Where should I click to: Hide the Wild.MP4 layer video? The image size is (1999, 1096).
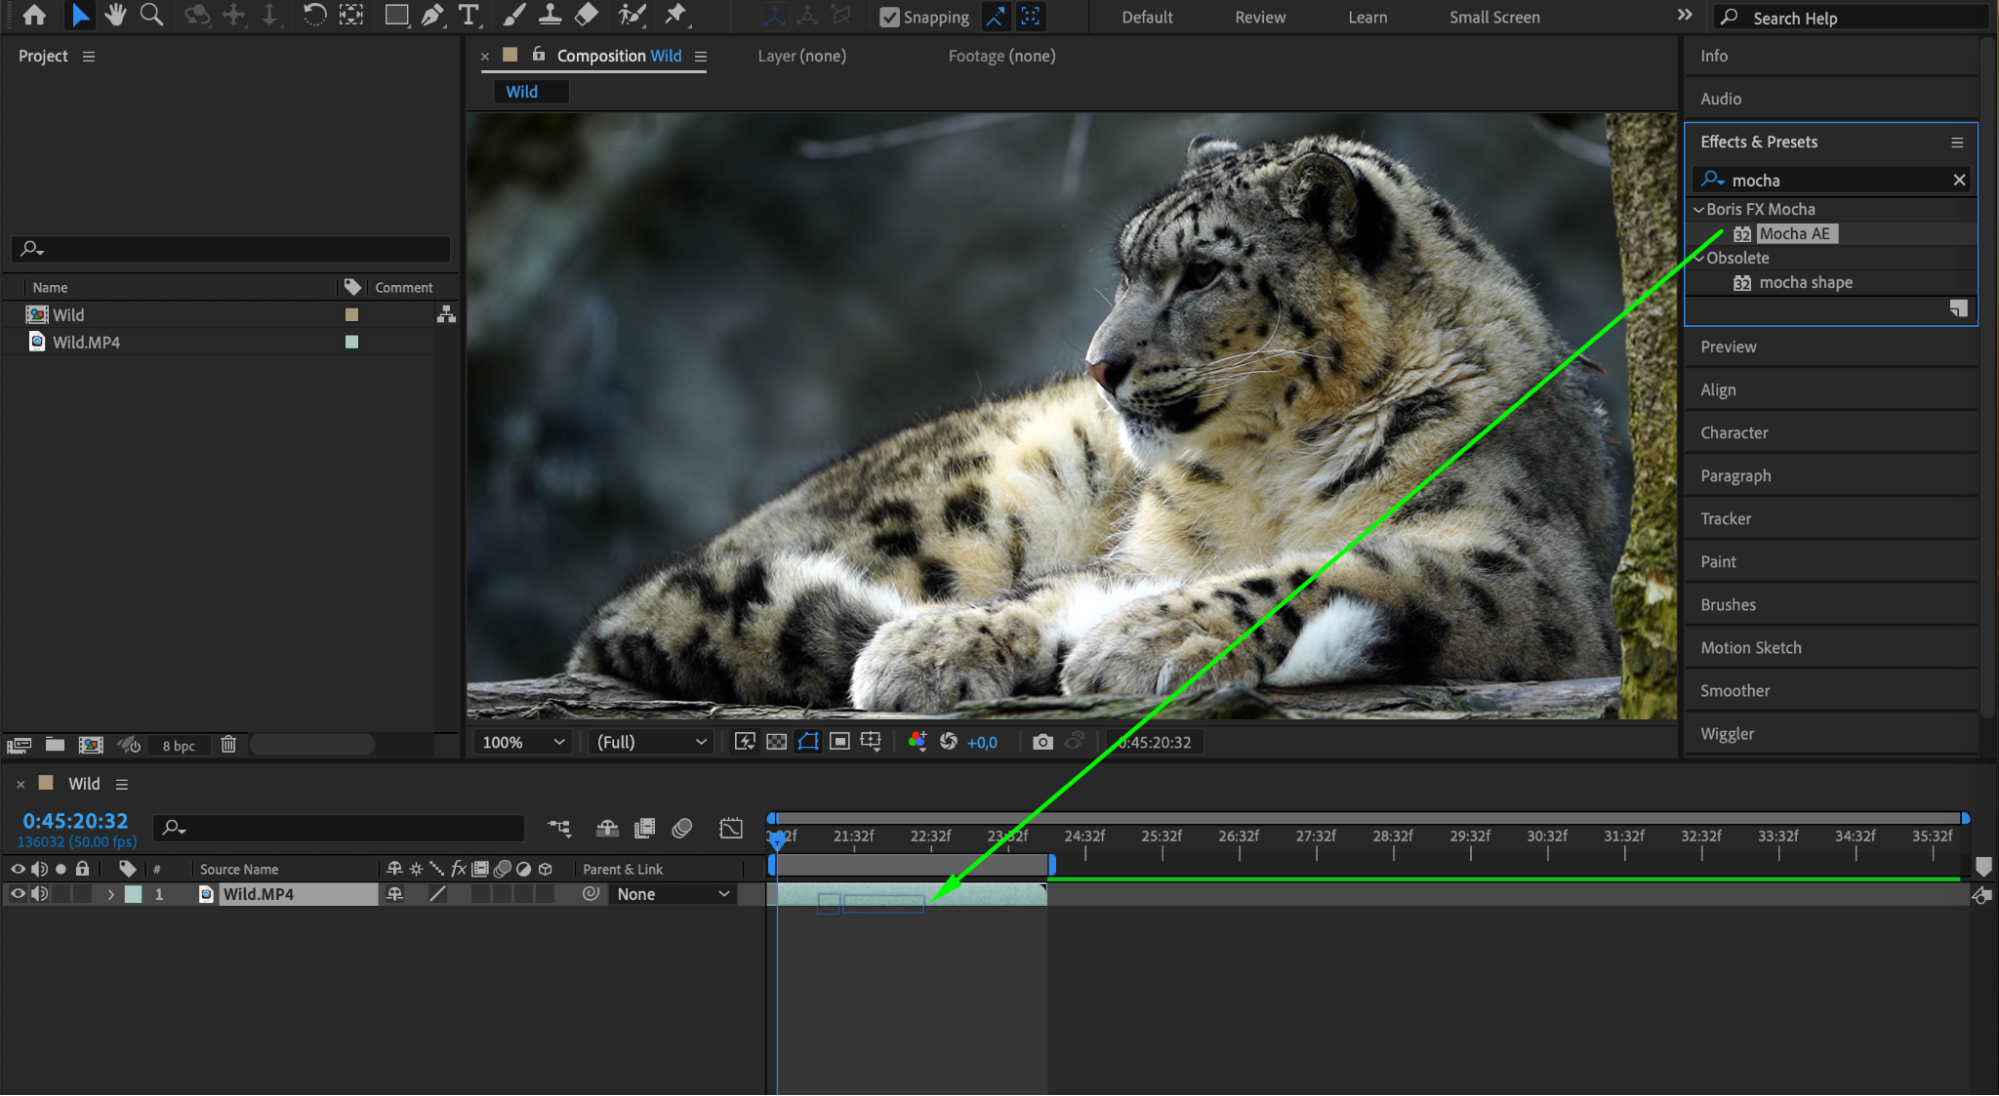[x=18, y=894]
